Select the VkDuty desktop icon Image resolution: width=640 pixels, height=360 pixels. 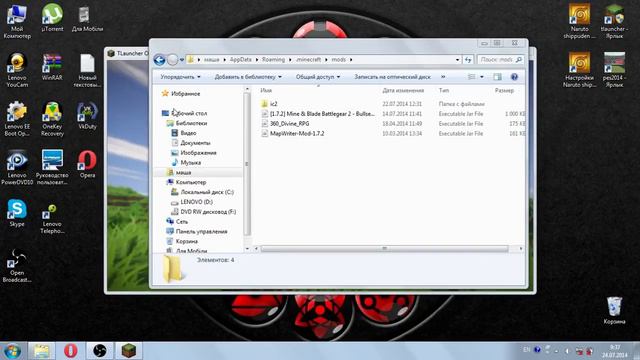tap(87, 116)
